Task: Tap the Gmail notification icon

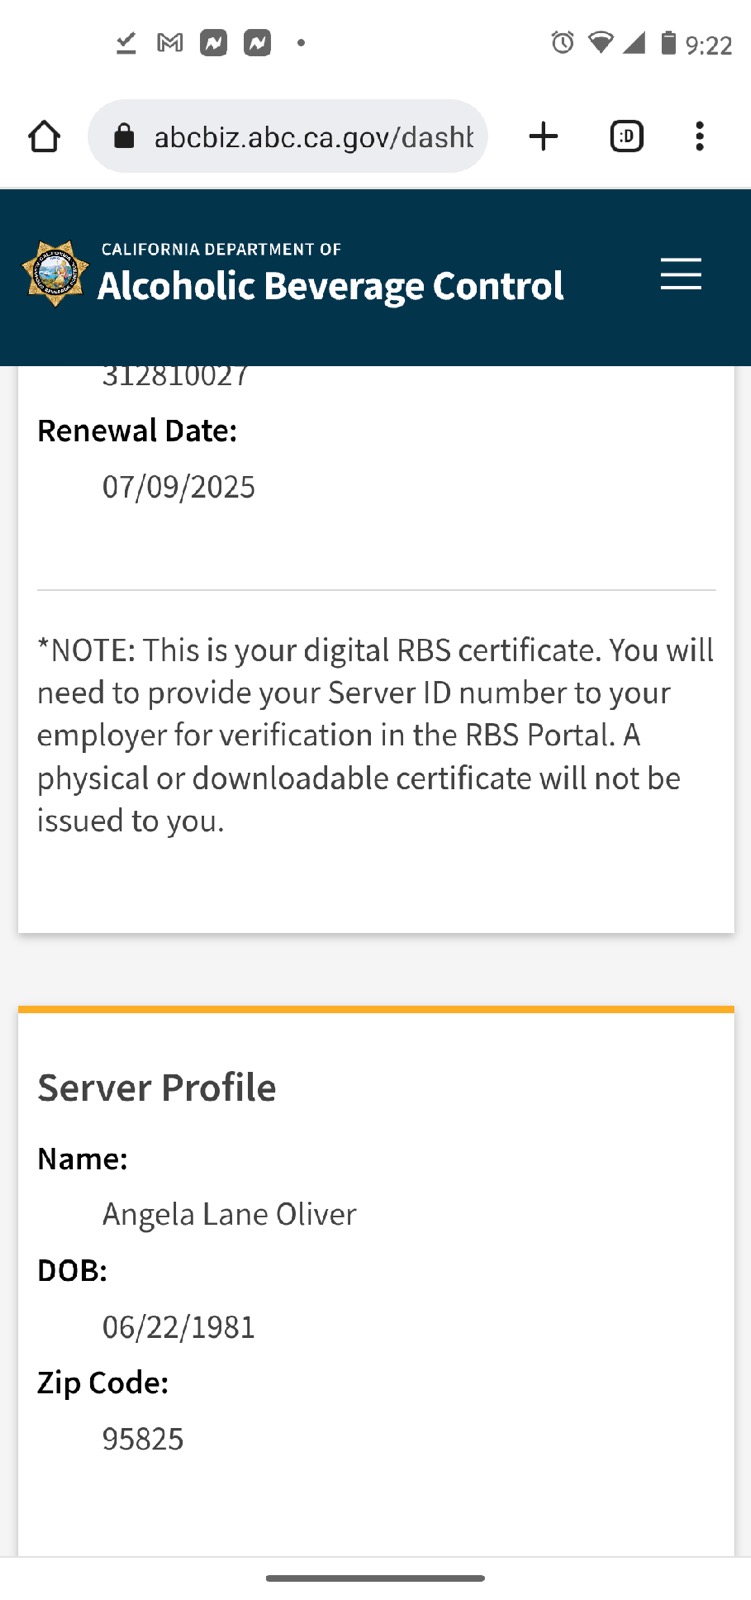Action: [x=170, y=43]
